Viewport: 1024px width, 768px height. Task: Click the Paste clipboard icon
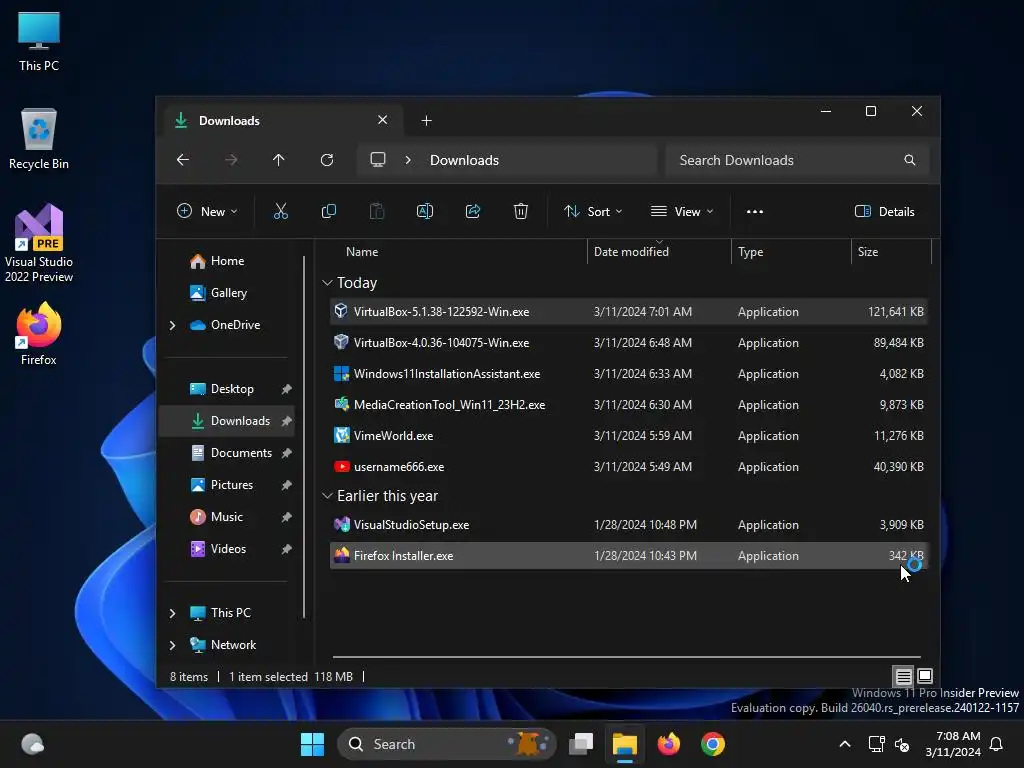coord(377,211)
